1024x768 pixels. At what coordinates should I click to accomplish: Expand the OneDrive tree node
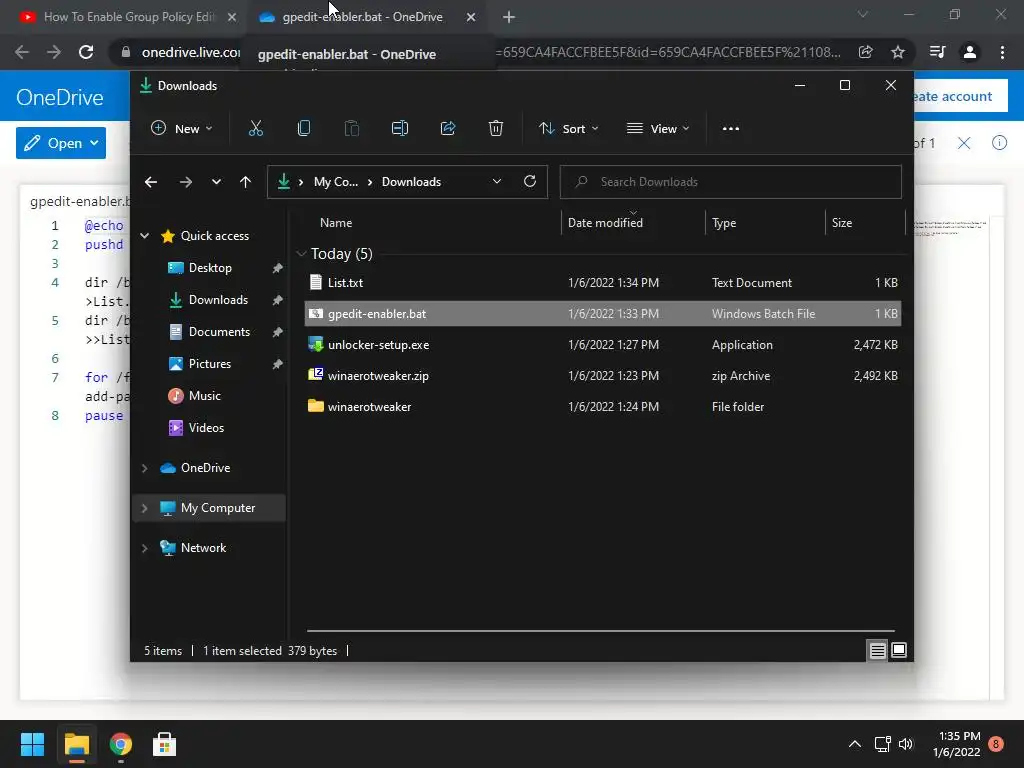click(144, 468)
